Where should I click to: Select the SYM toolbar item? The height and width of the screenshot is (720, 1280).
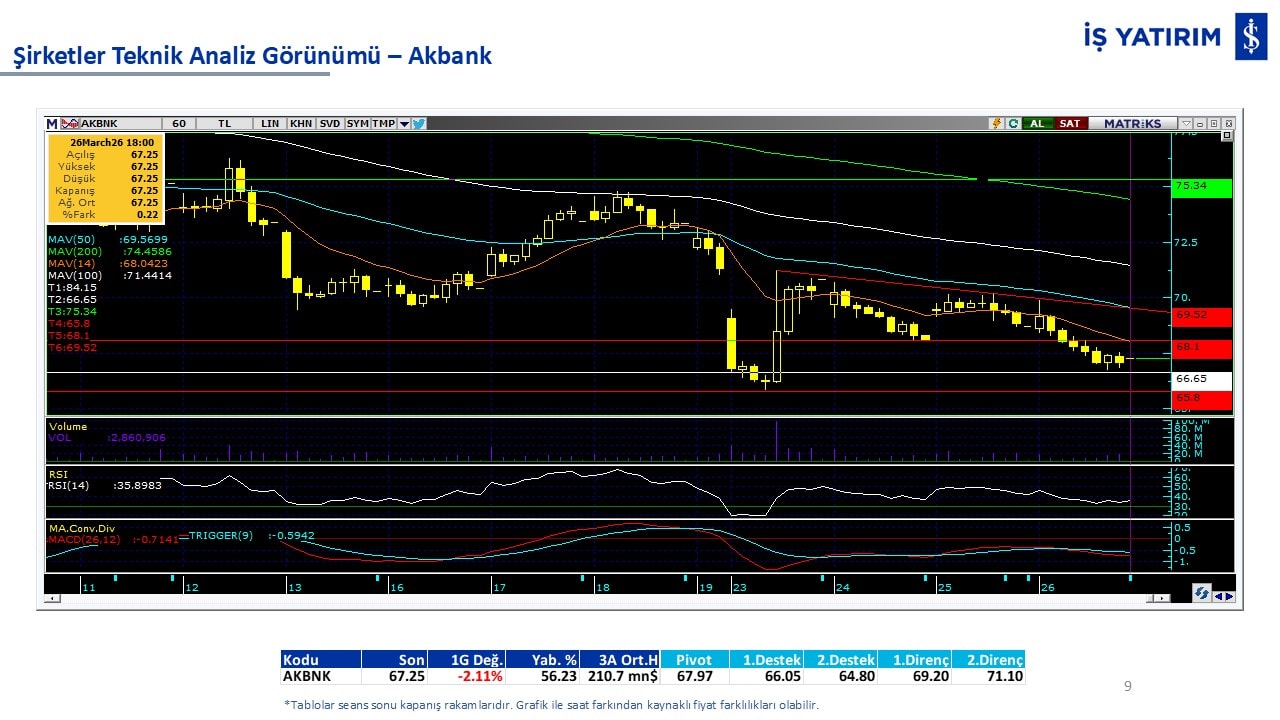(x=357, y=124)
